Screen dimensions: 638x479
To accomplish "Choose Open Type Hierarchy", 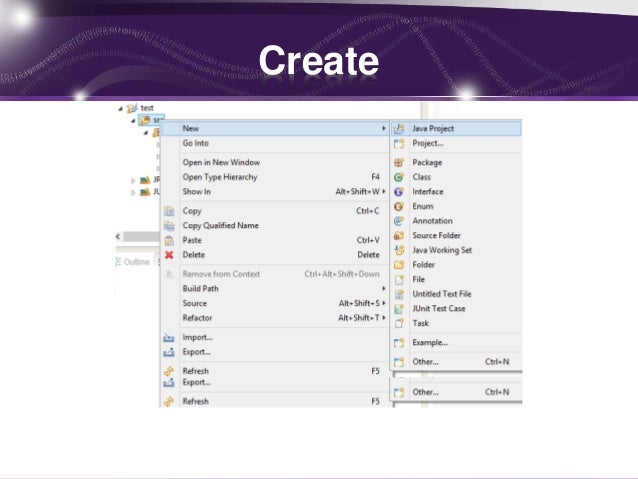I will pos(275,177).
